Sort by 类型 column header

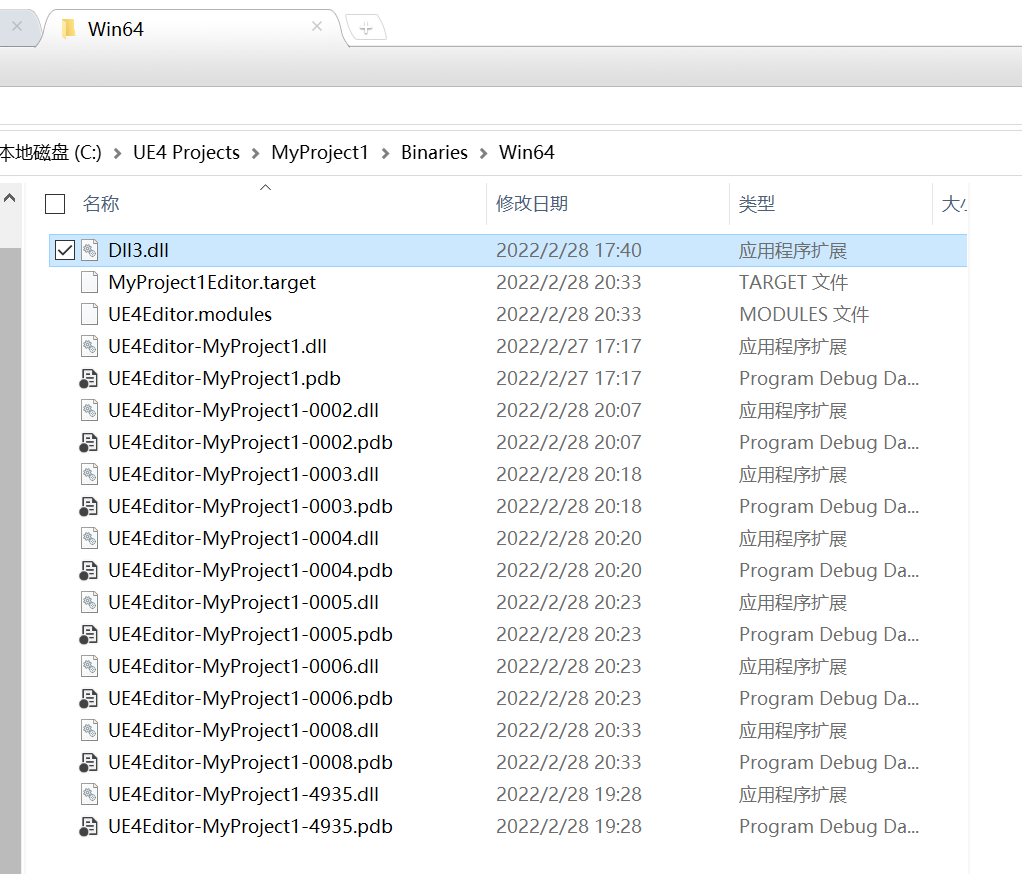(757, 204)
